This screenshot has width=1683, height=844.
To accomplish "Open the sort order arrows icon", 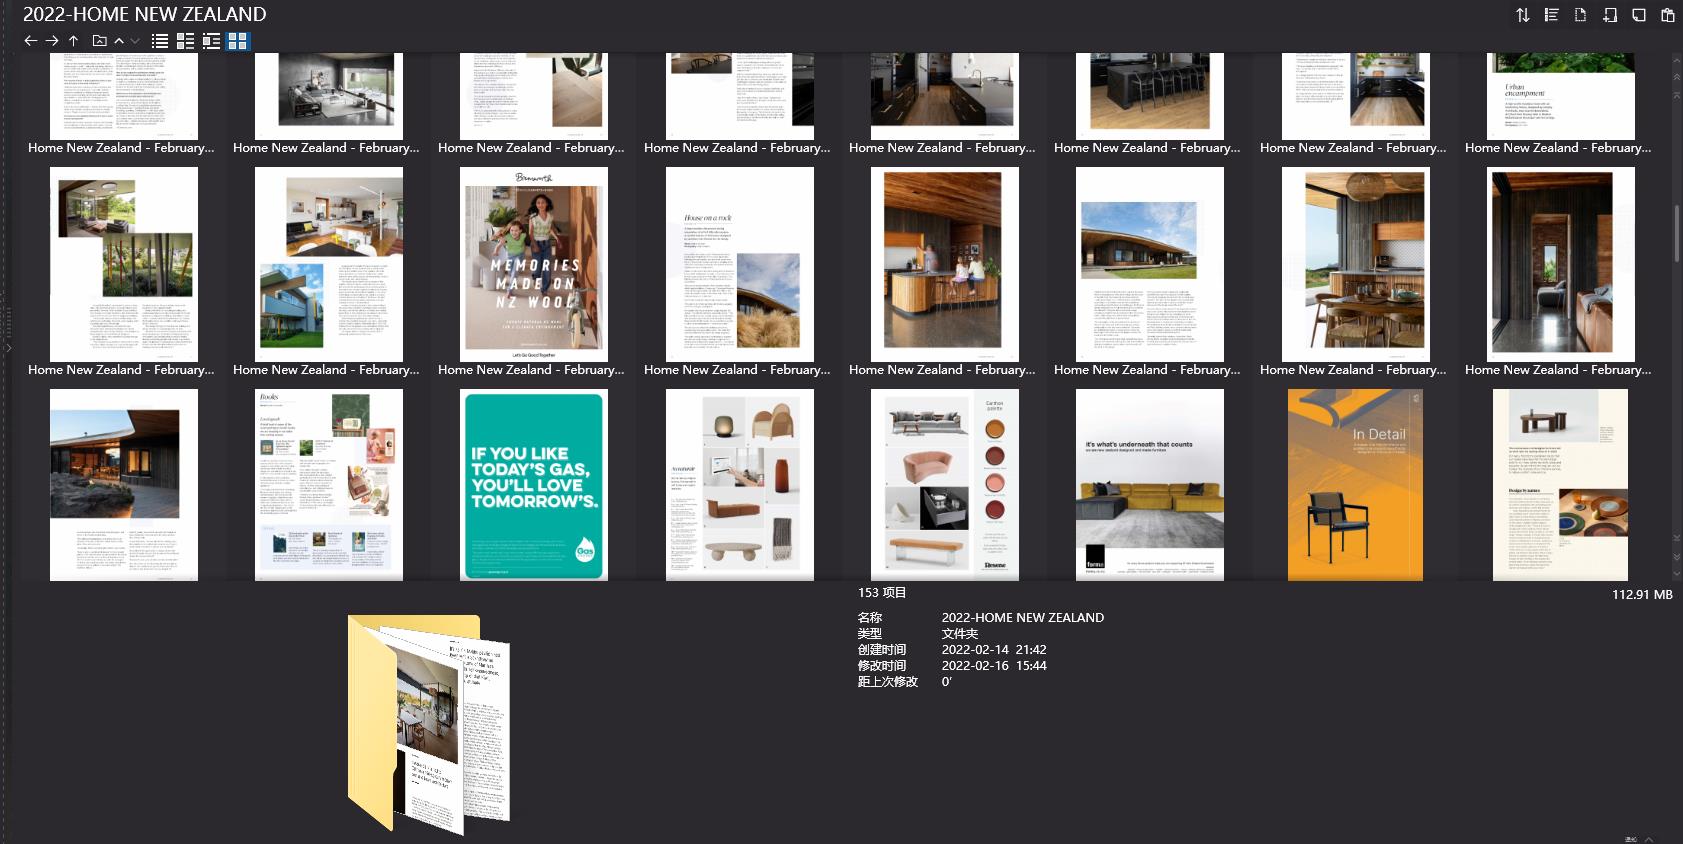I will click(x=1522, y=15).
